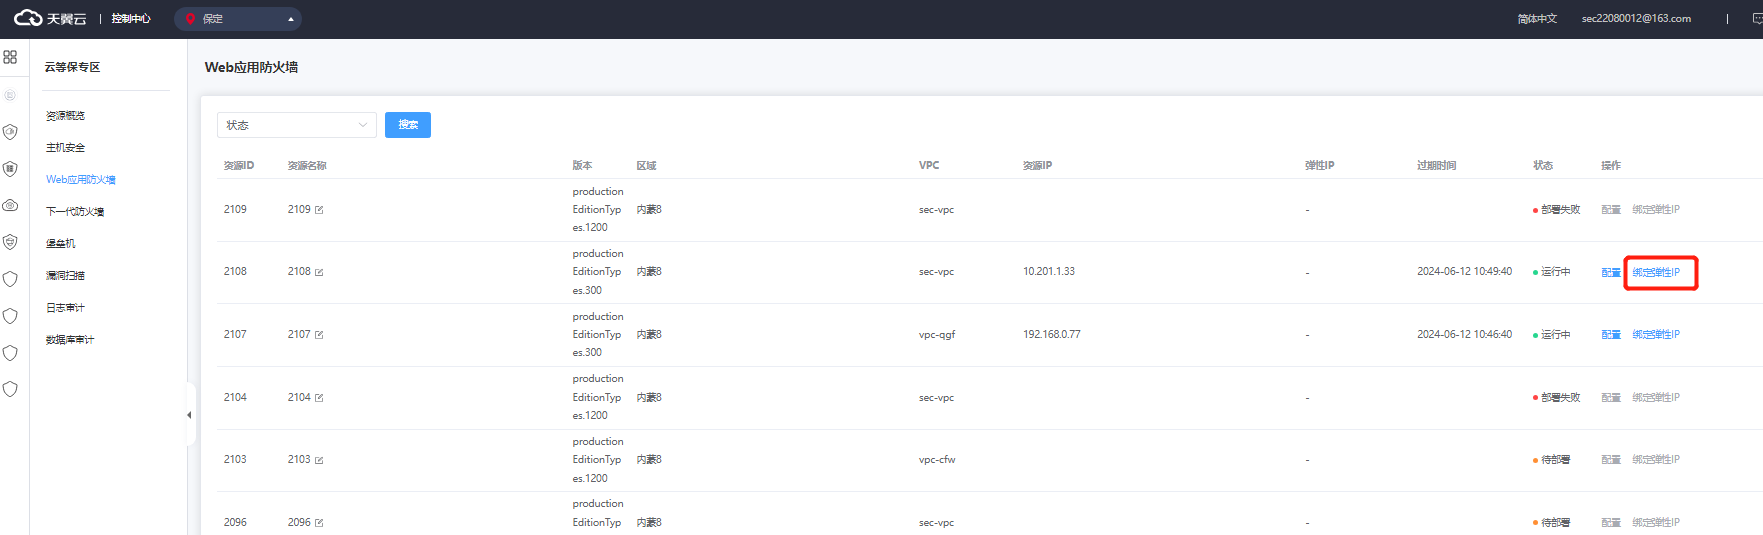This screenshot has height=535, width=1763.
Task: Click the edit icon beside resource name 2108
Action: 319,272
